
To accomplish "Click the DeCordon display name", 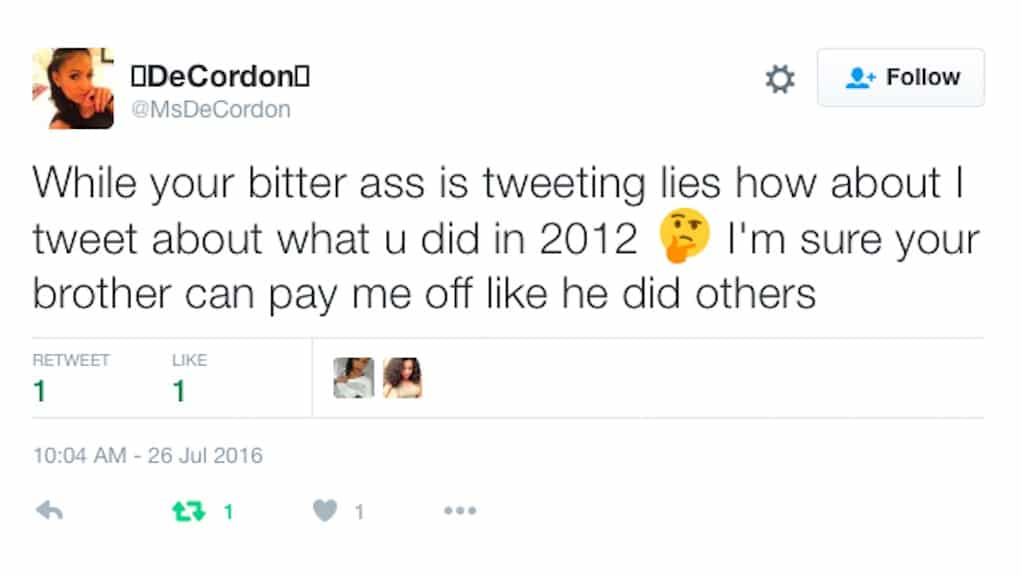I will pos(220,76).
